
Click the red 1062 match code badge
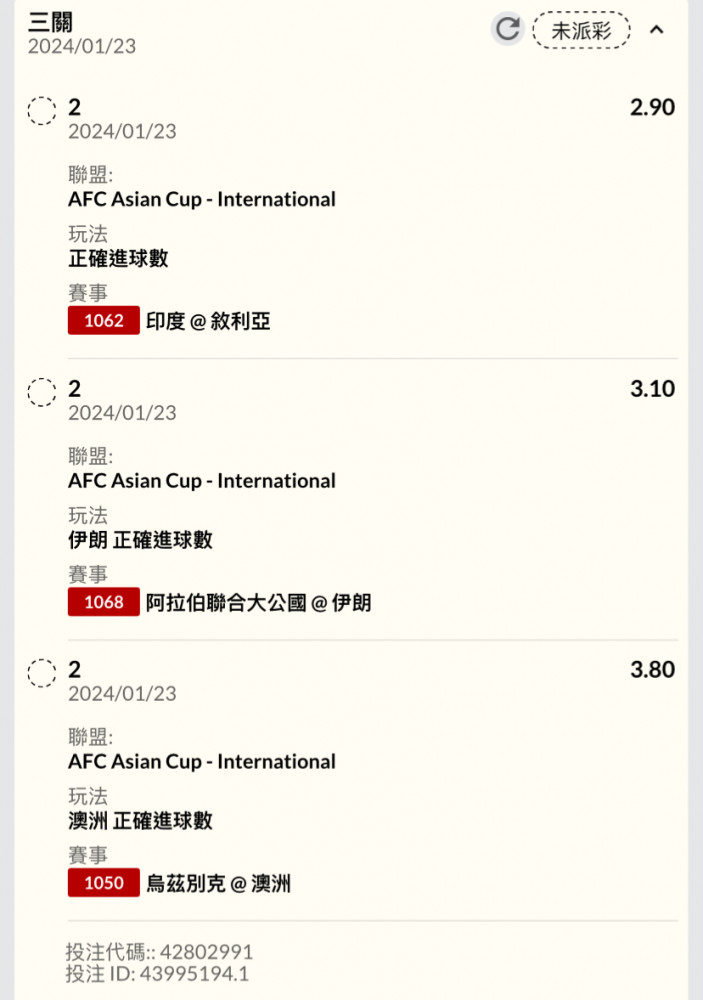click(103, 320)
